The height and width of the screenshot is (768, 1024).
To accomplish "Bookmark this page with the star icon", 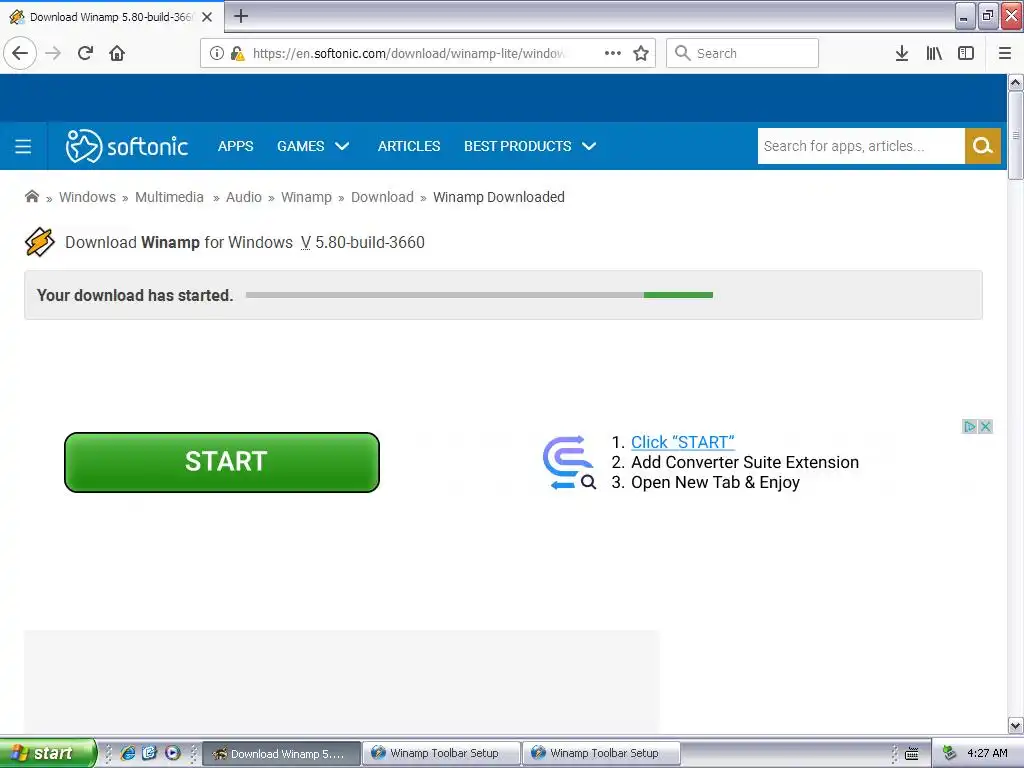I will [641, 53].
